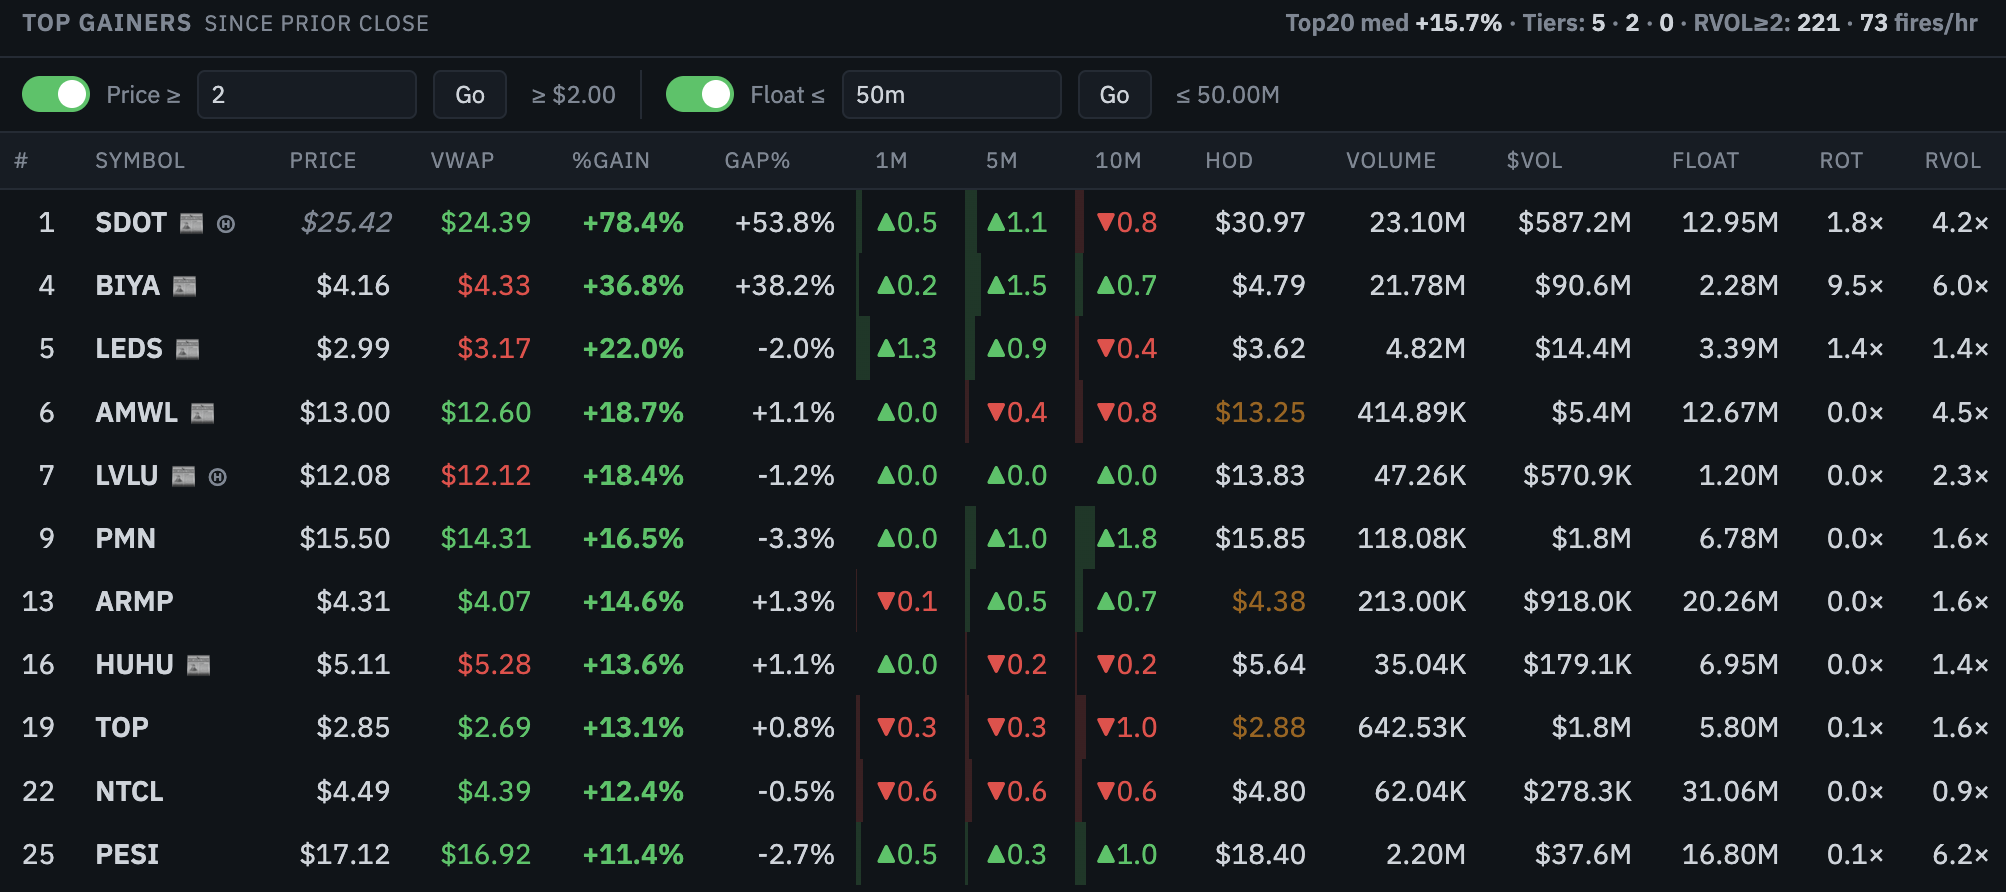The image size is (2006, 892).
Task: Click SDOT volume 23.10M
Action: pyautogui.click(x=1417, y=222)
